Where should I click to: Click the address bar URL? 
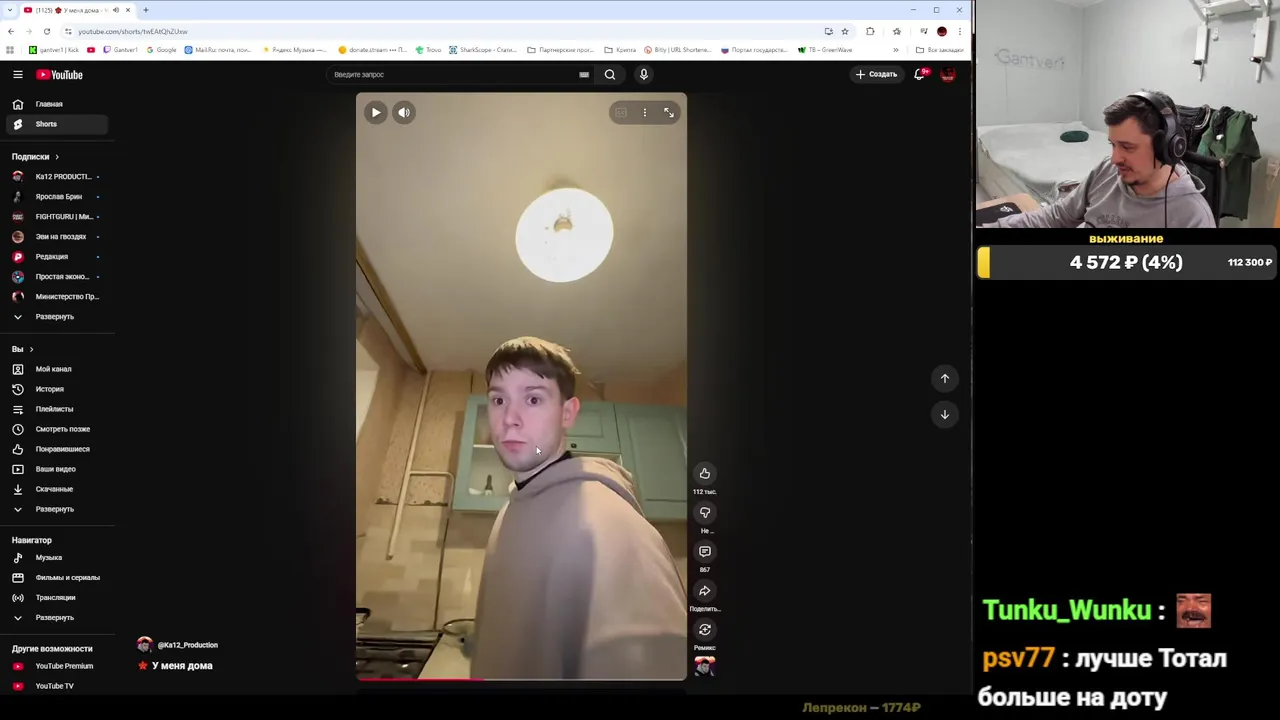[x=133, y=31]
